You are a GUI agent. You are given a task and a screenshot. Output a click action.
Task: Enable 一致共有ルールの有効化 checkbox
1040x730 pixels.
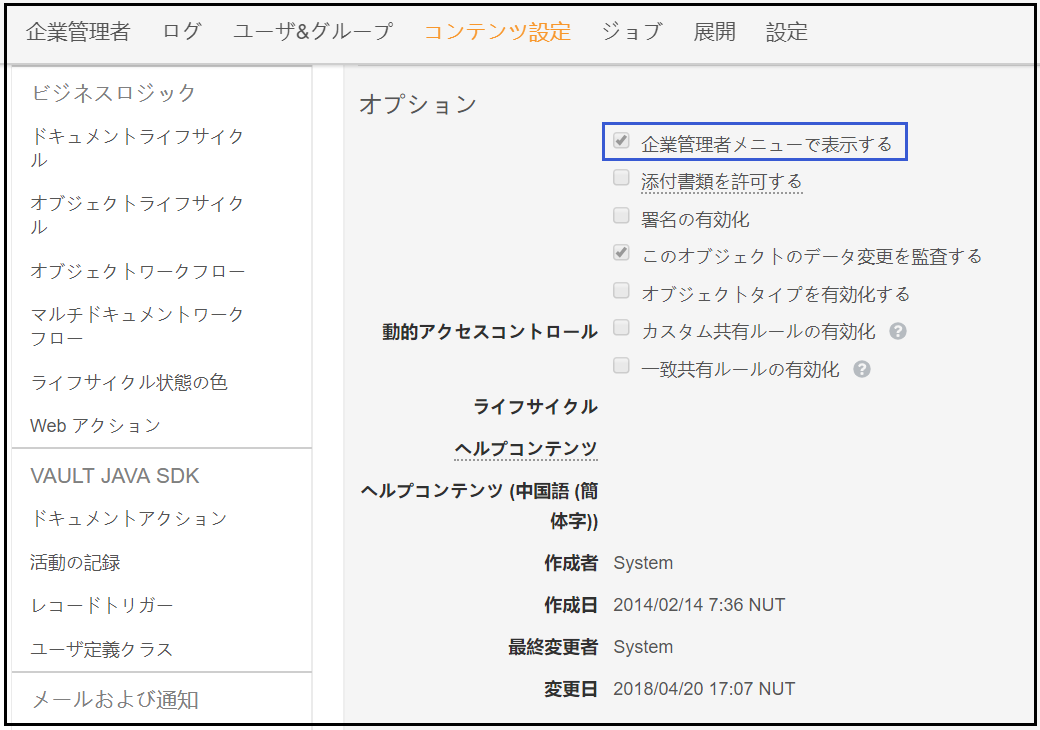click(622, 367)
